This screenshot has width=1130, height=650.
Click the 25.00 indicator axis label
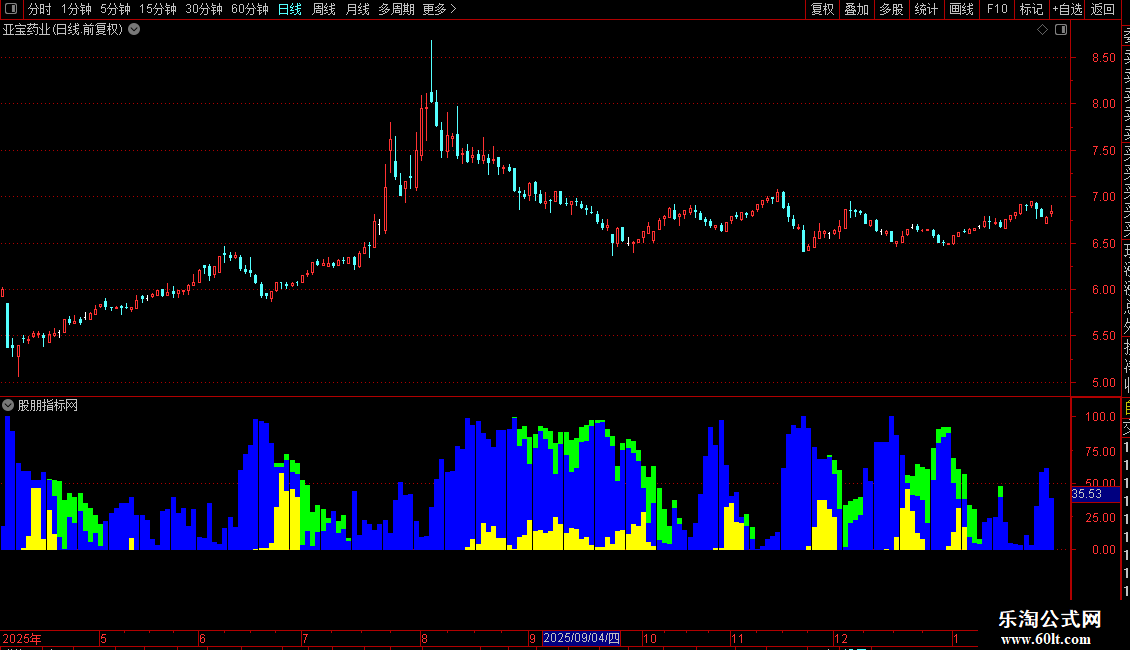pos(1100,517)
